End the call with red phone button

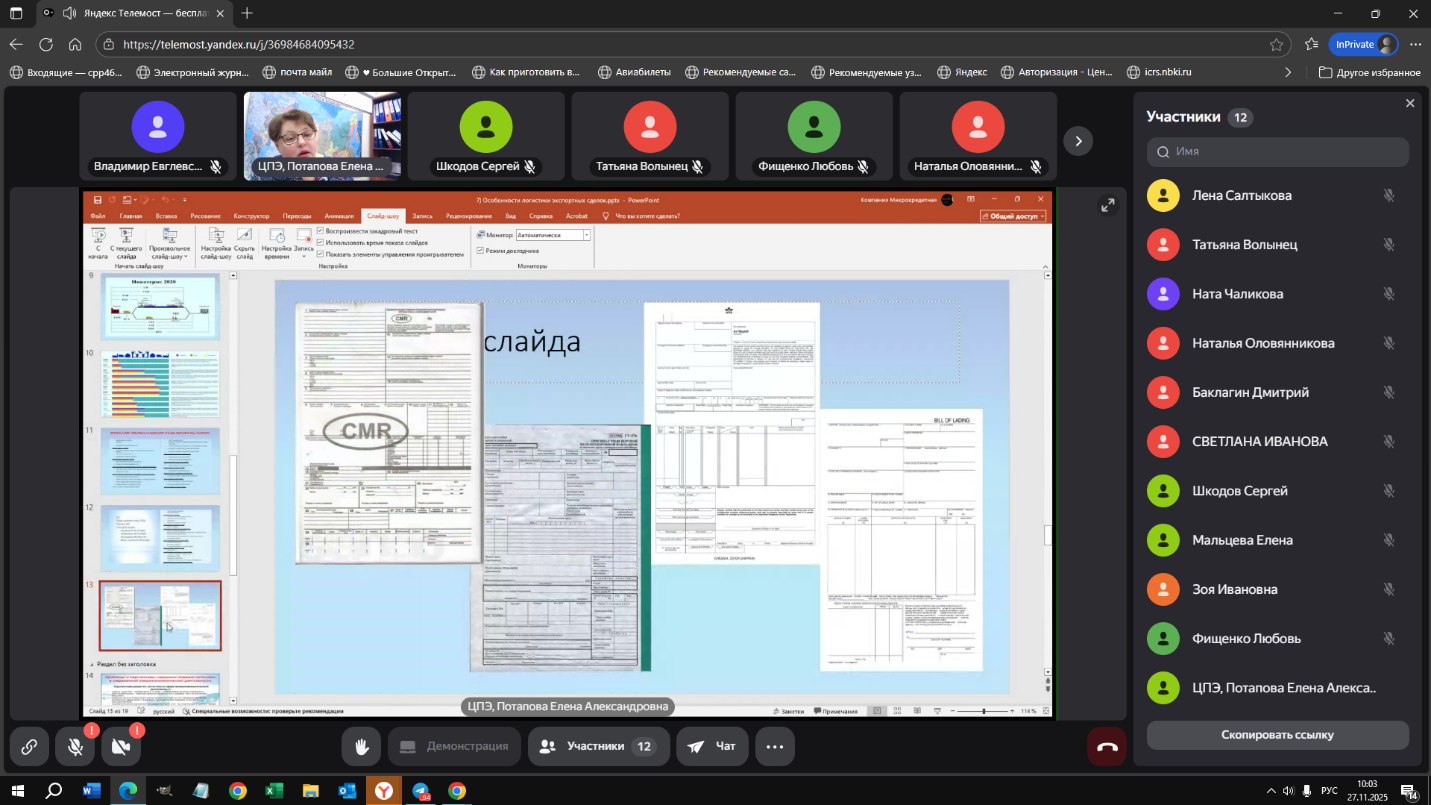pyautogui.click(x=1106, y=746)
